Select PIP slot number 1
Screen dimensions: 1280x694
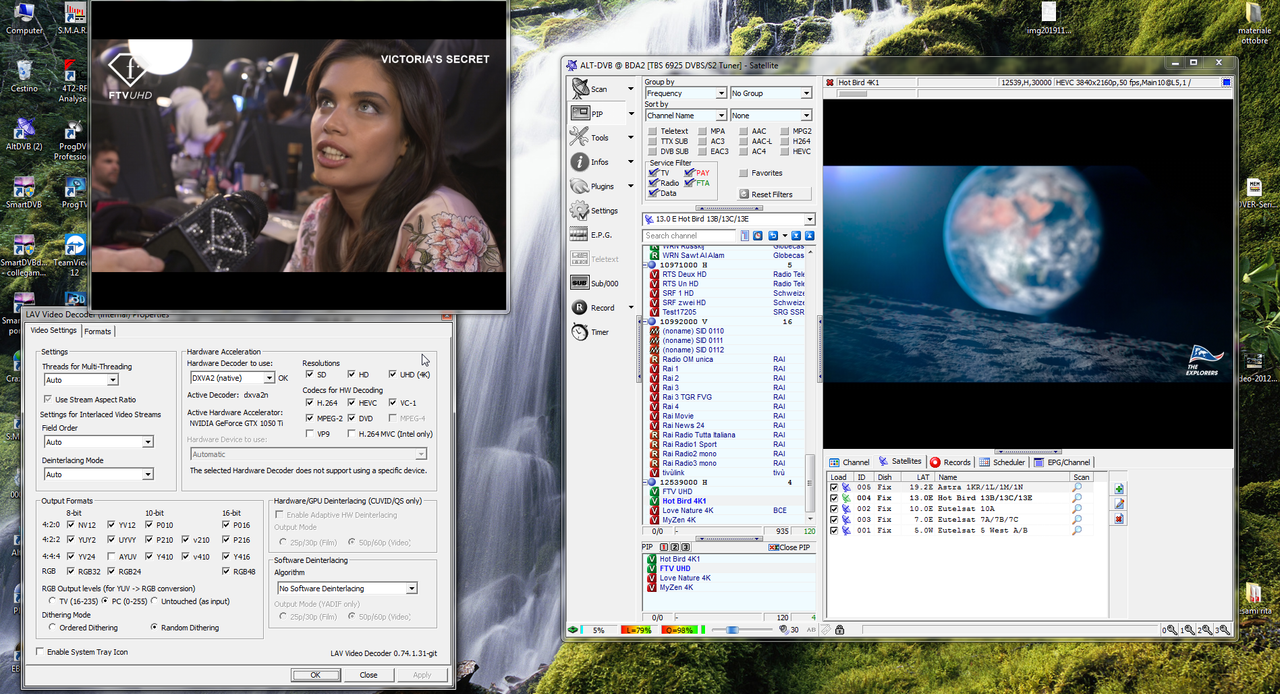tap(664, 547)
